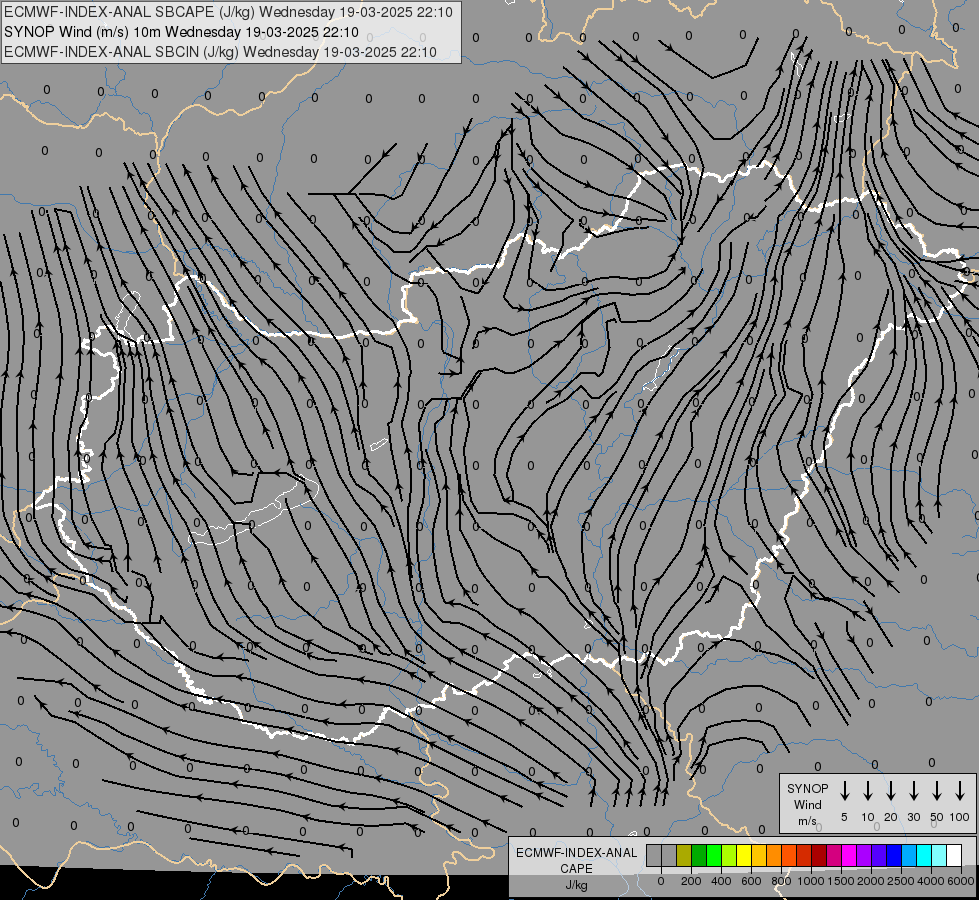Click the SYNOP wind arrow above 50
This screenshot has width=979, height=900.
pyautogui.click(x=937, y=791)
